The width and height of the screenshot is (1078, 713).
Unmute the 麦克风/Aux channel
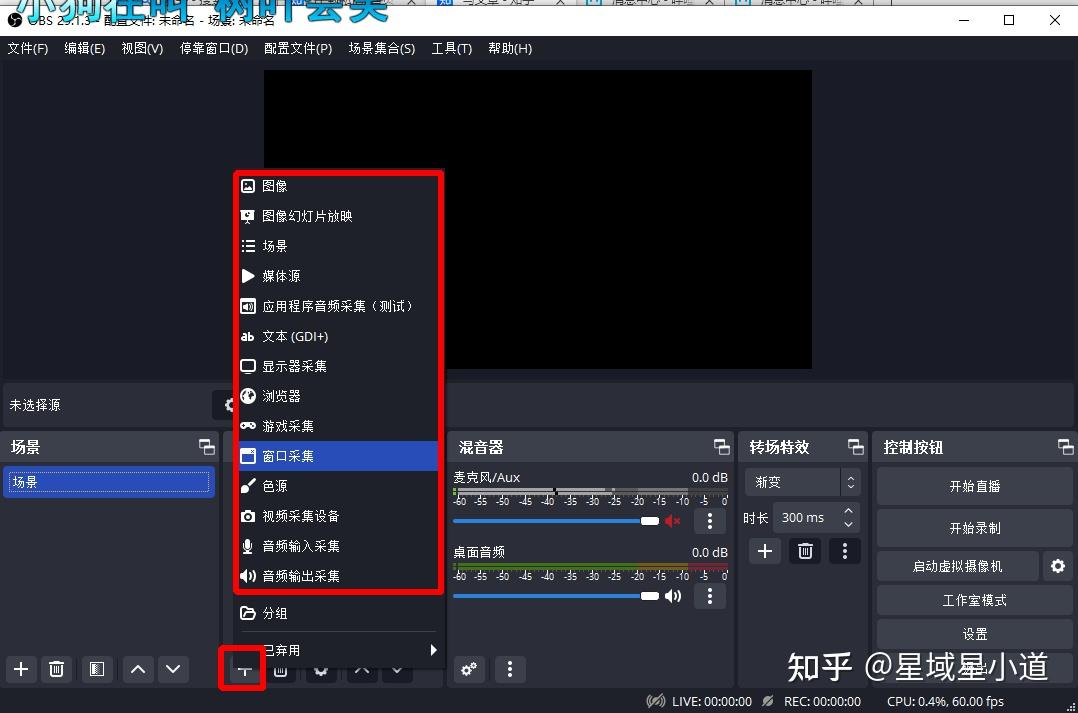point(672,521)
